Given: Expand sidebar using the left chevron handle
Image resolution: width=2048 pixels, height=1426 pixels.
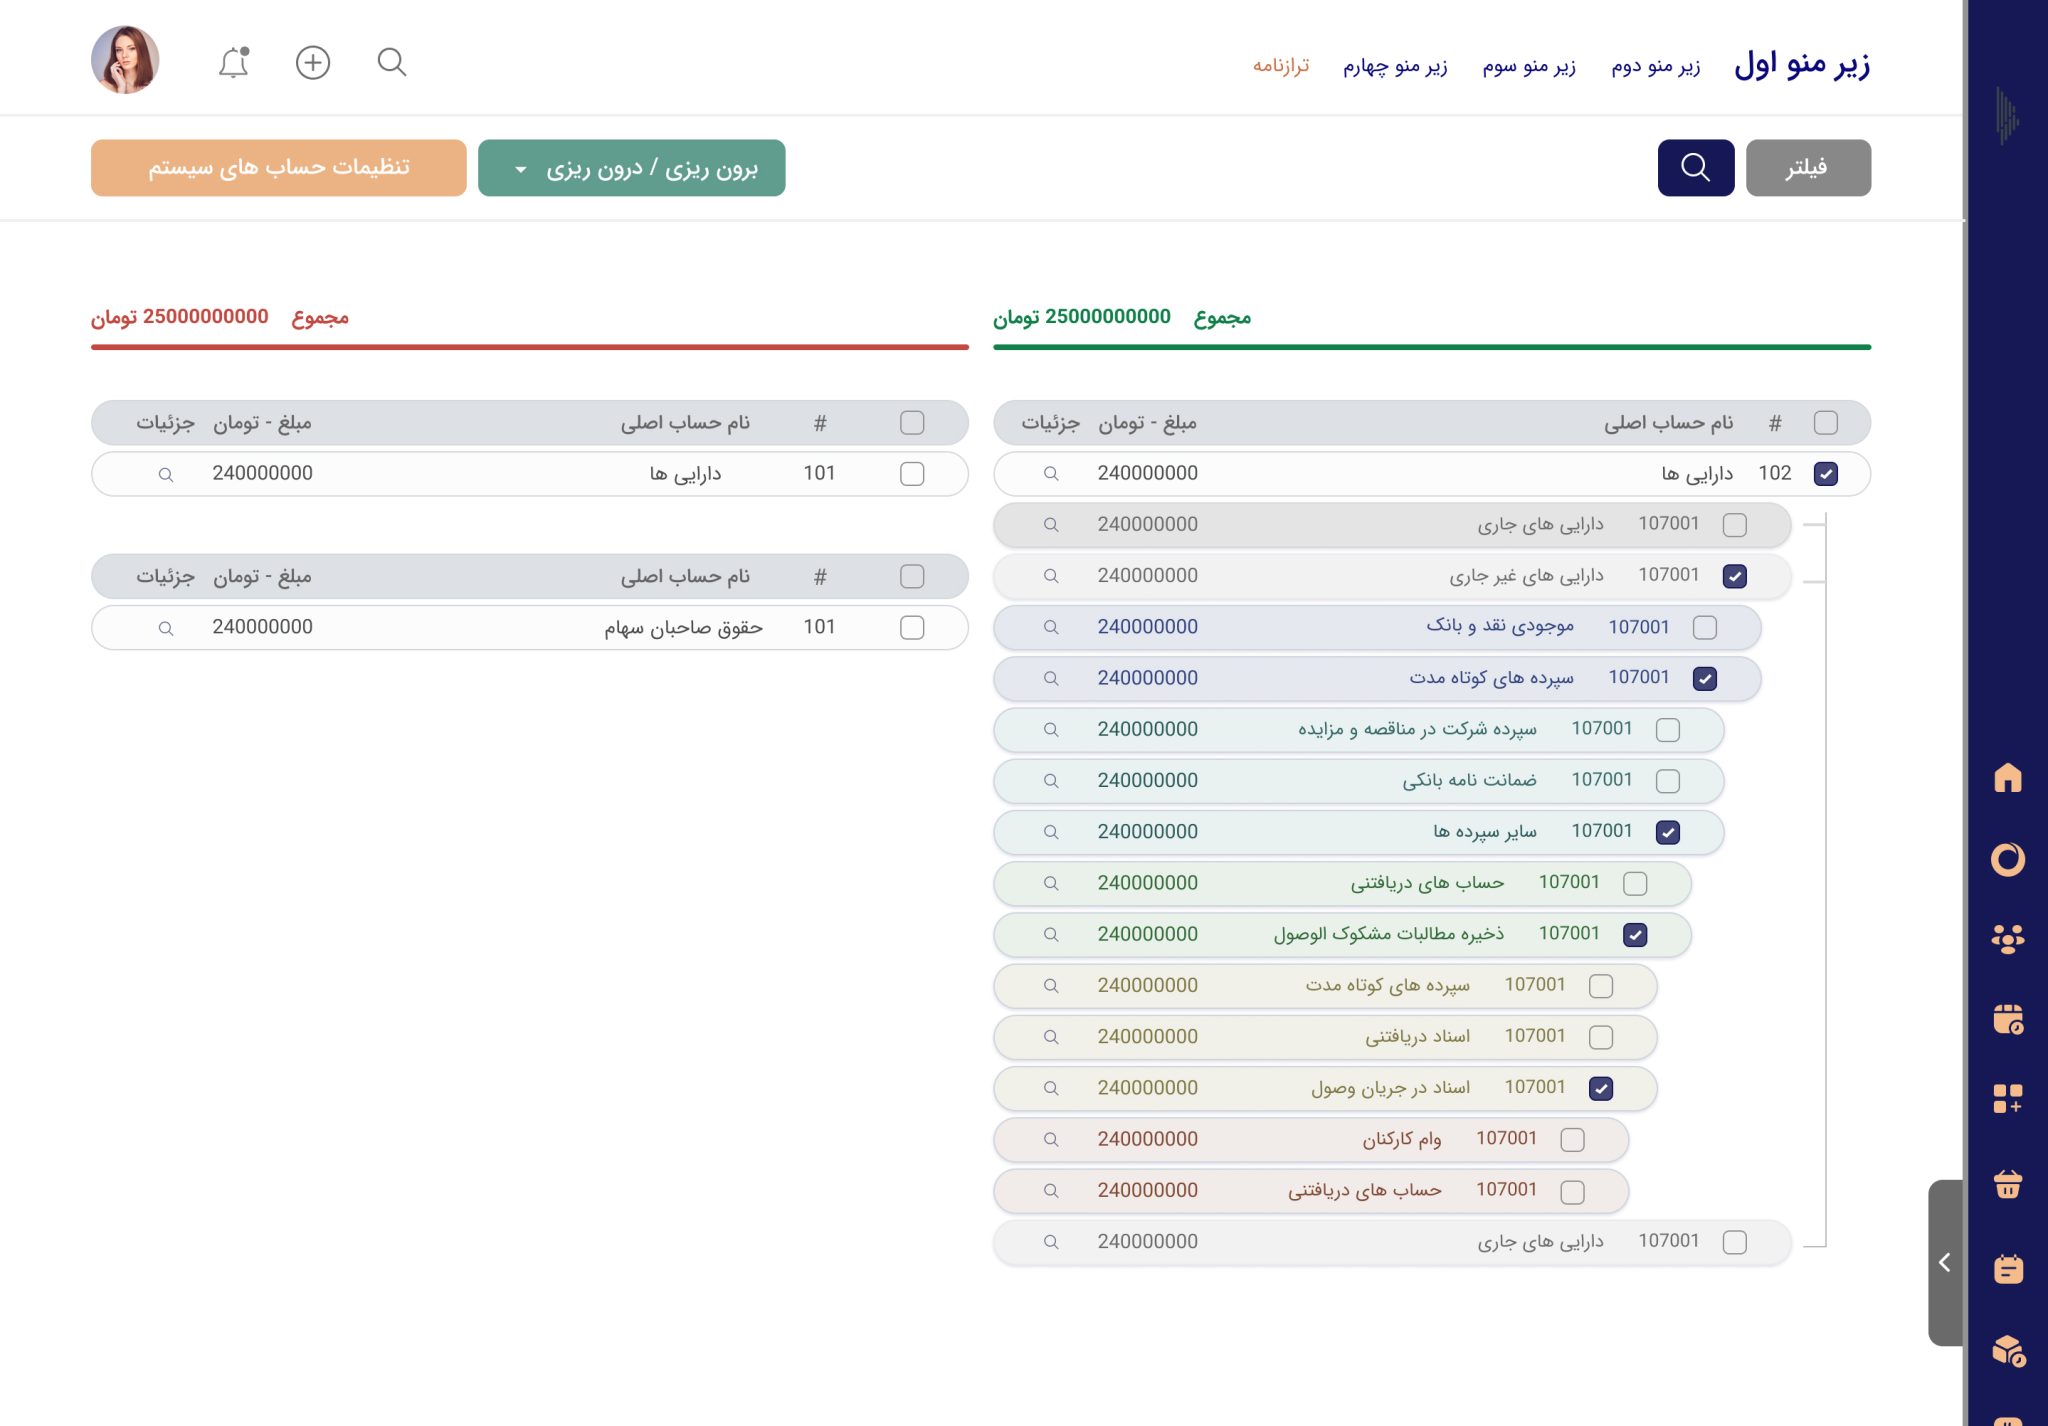Looking at the screenshot, I should (x=1944, y=1262).
